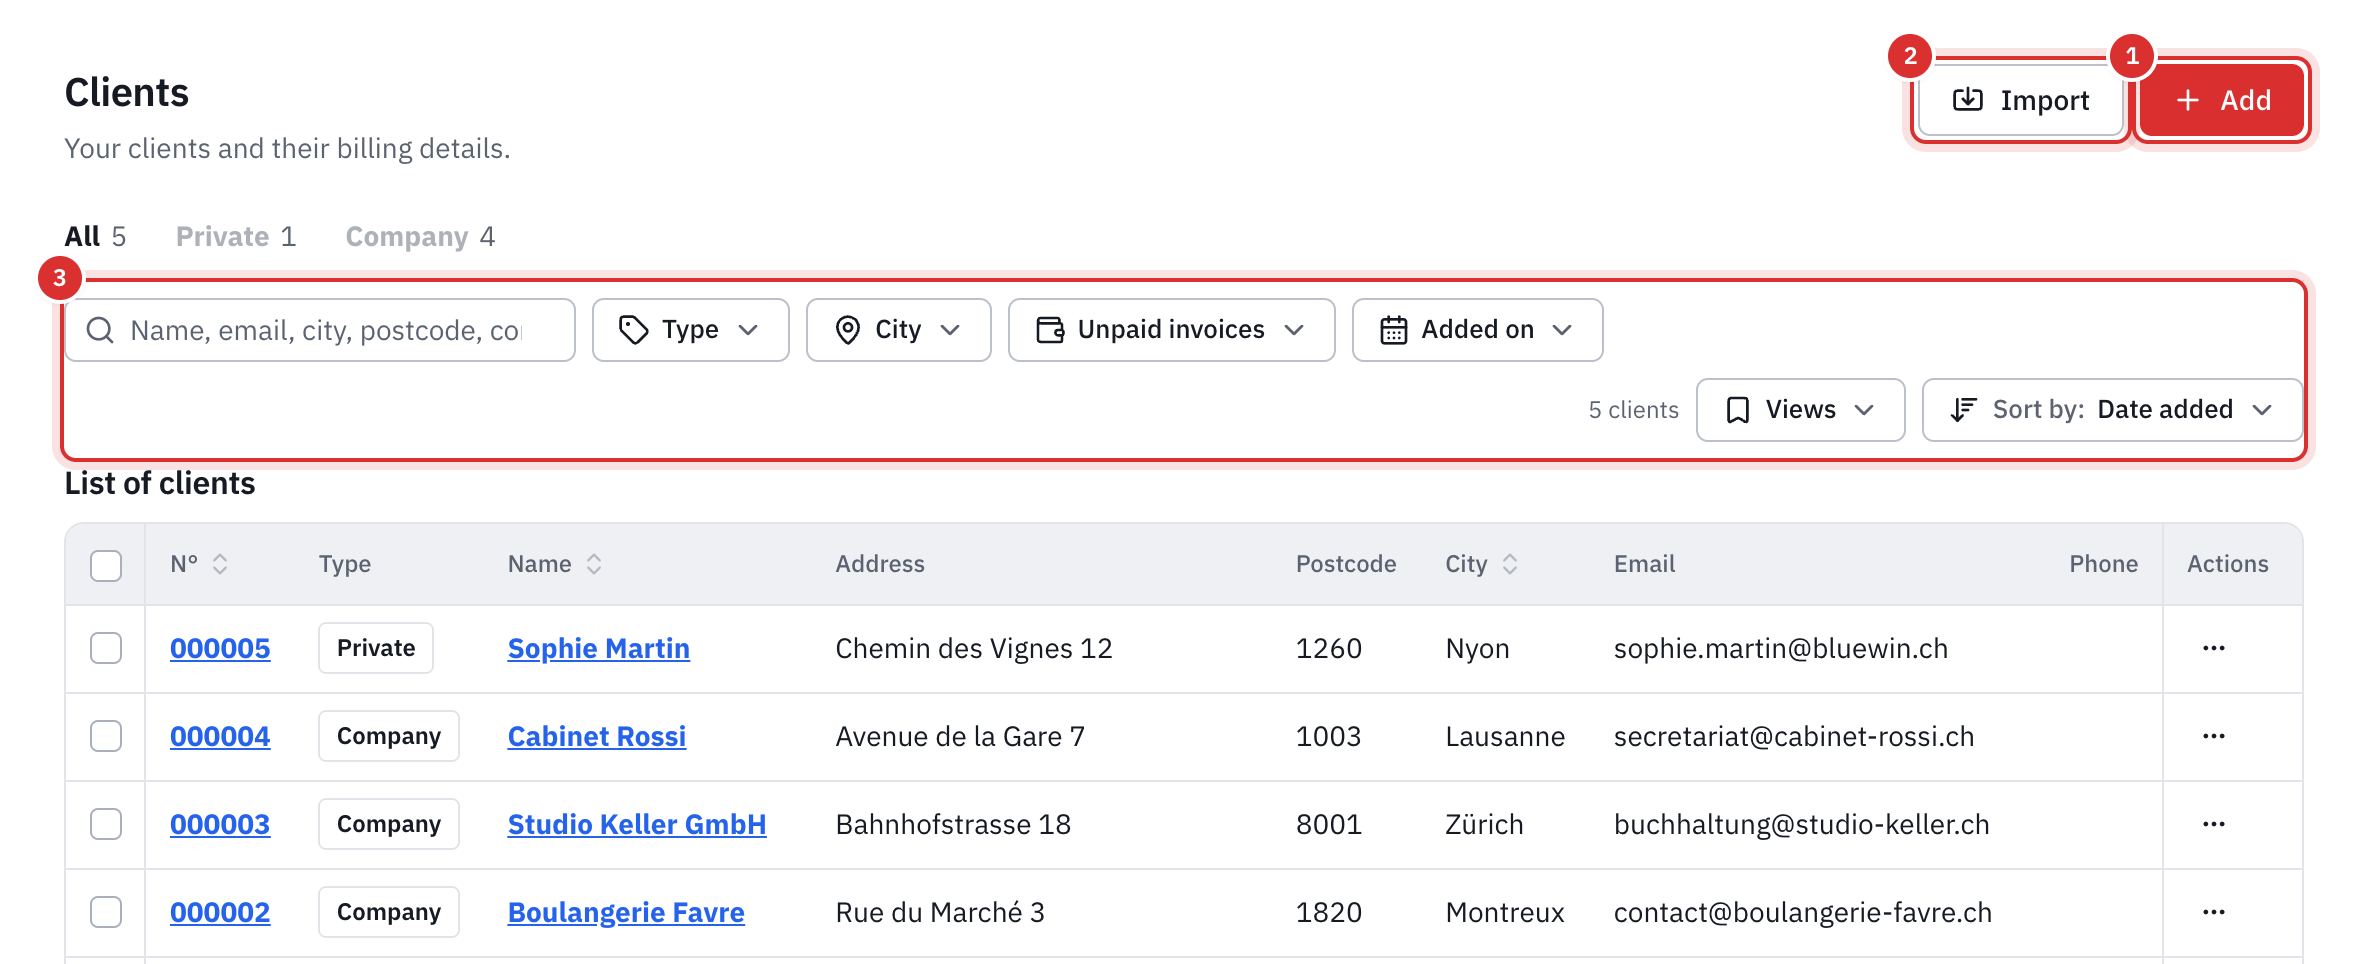Open the Unpaid invoices filter
Viewport: 2368px width, 964px height.
[x=1171, y=330]
